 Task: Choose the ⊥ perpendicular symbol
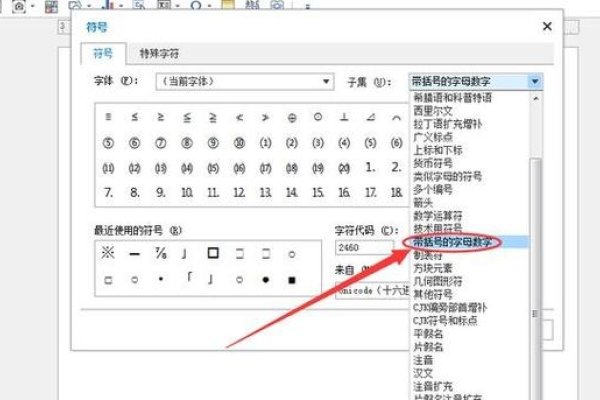(x=344, y=117)
